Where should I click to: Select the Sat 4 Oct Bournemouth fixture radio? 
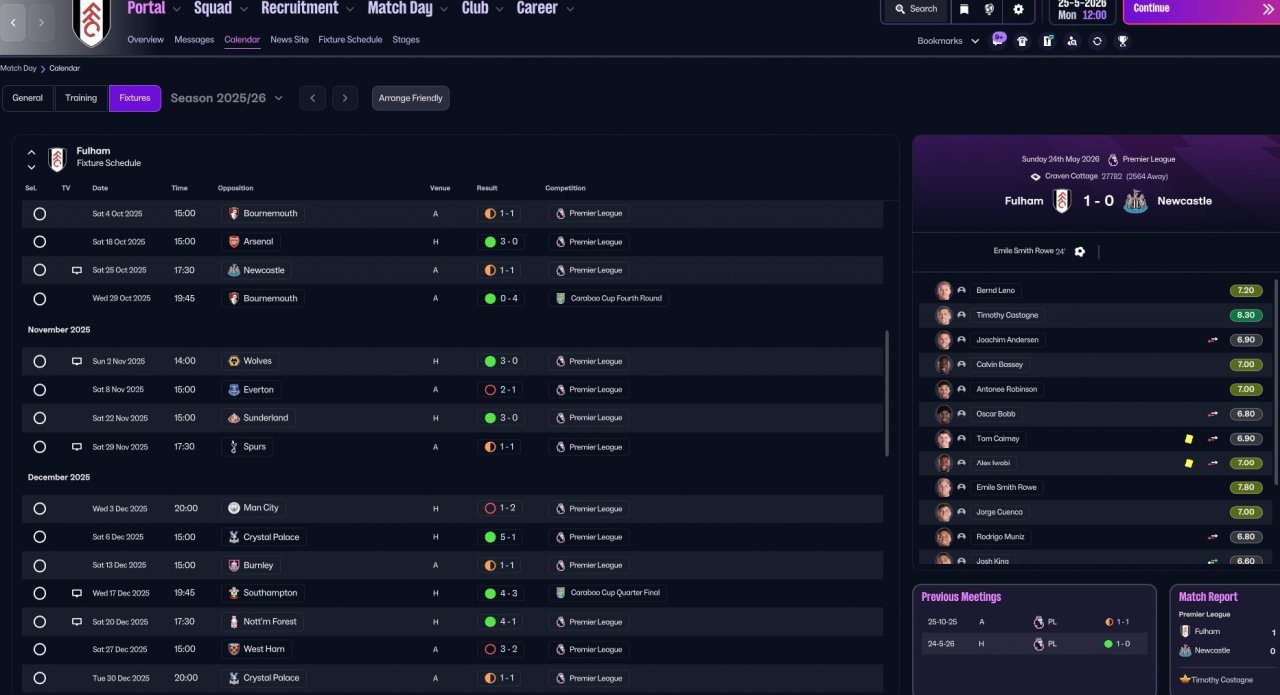point(39,213)
